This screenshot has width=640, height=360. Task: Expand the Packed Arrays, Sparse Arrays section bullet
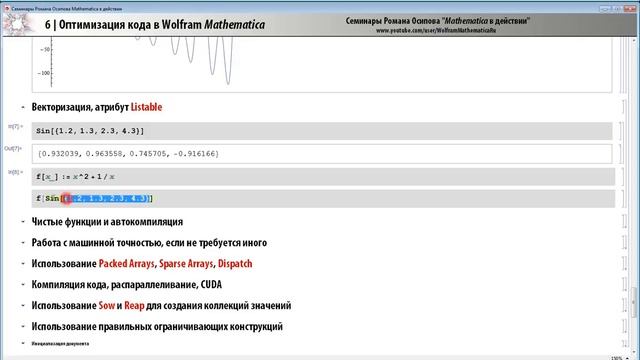pyautogui.click(x=23, y=264)
